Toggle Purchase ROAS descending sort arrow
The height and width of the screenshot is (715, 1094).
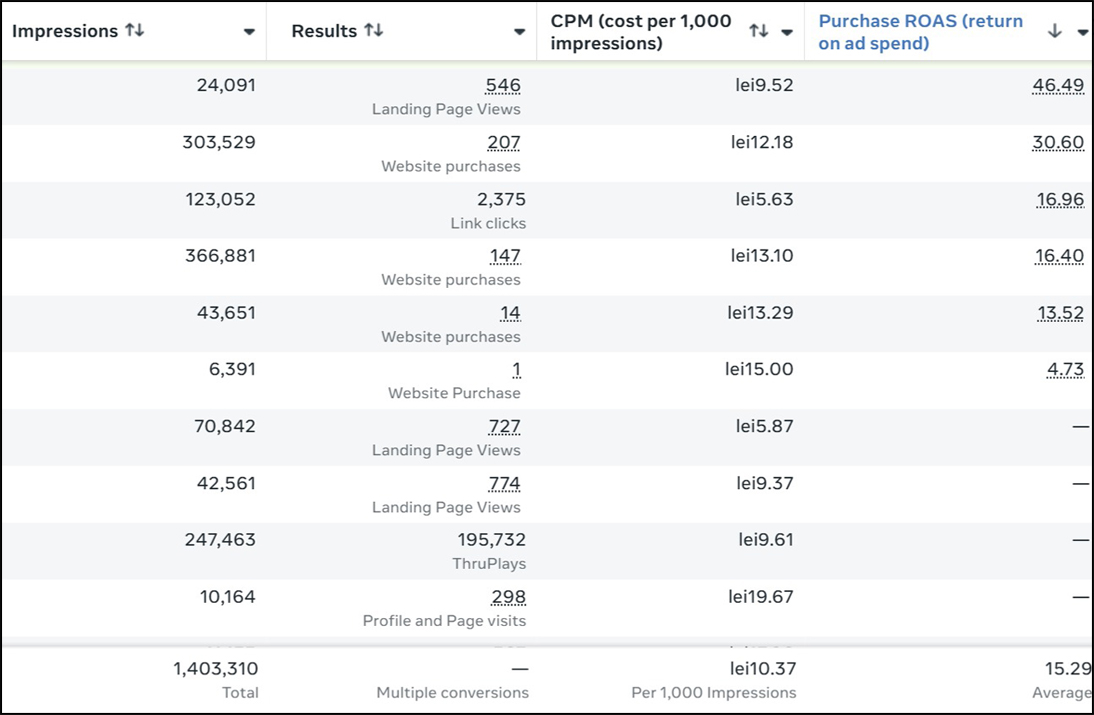[1054, 32]
